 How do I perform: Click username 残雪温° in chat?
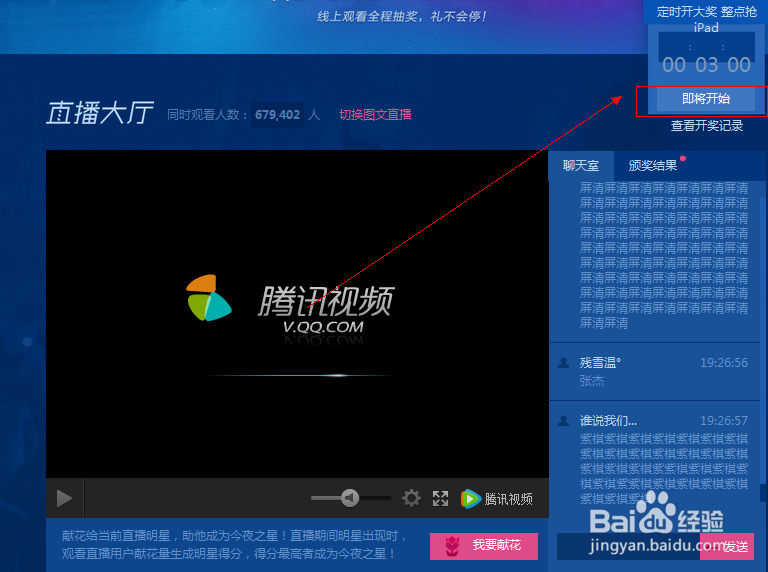point(600,363)
